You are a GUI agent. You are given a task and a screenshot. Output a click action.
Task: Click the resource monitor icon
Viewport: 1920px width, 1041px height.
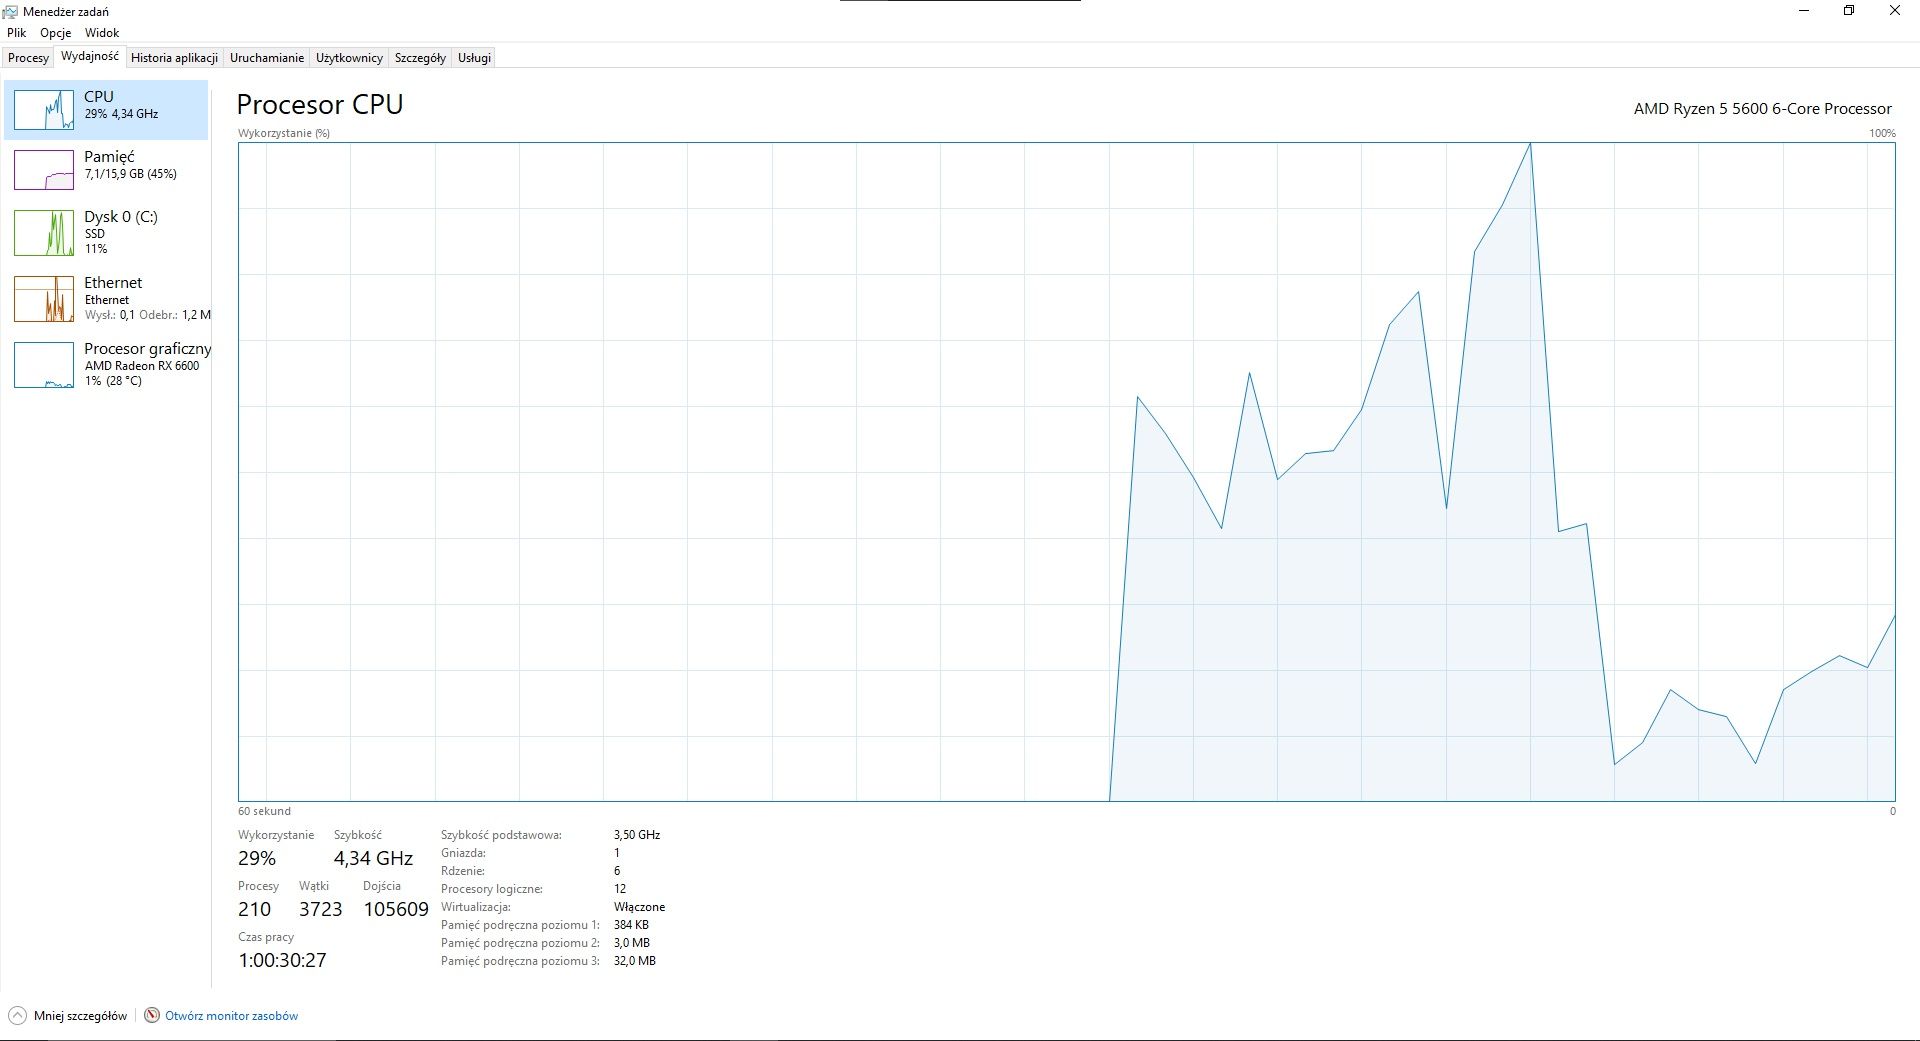pos(152,1015)
